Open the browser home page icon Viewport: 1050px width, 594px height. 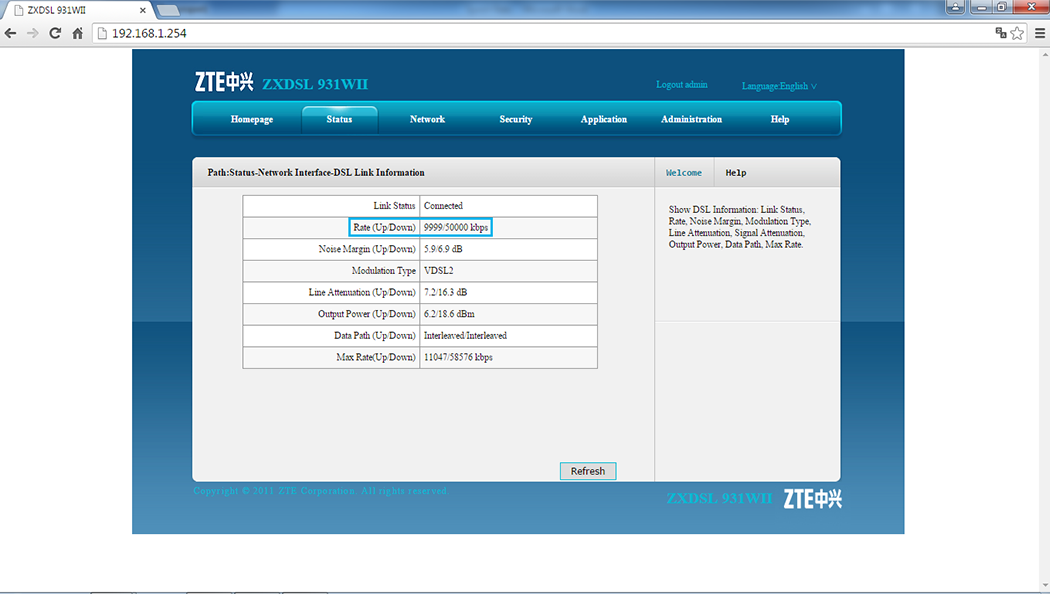[78, 33]
